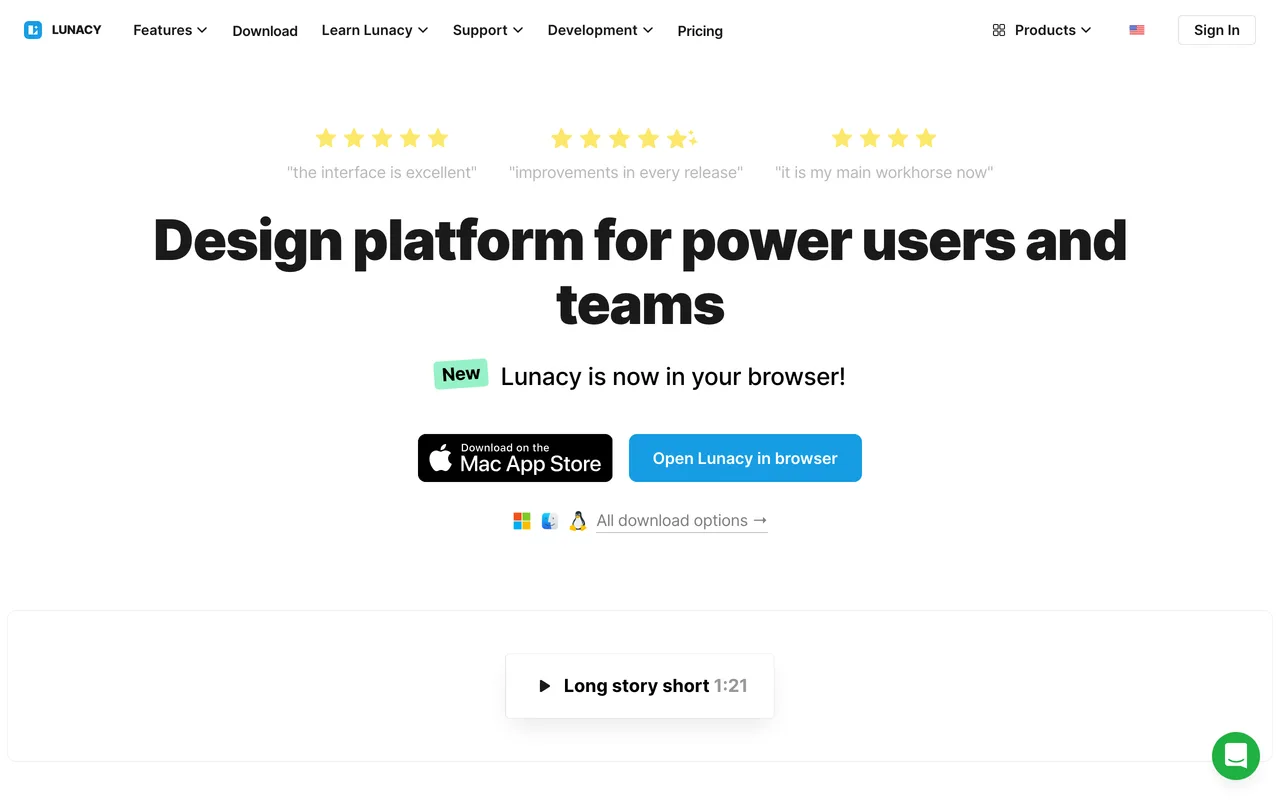Play the Long story short video
The image size is (1280, 800).
(640, 686)
